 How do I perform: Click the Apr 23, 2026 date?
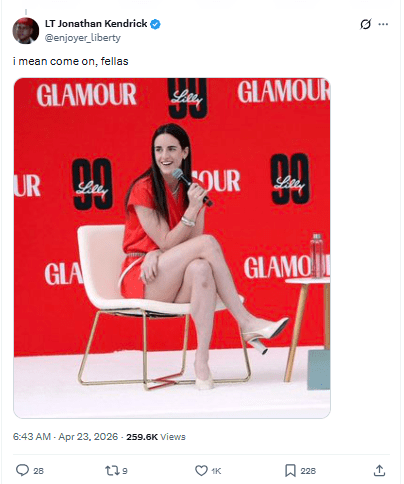[x=88, y=437]
